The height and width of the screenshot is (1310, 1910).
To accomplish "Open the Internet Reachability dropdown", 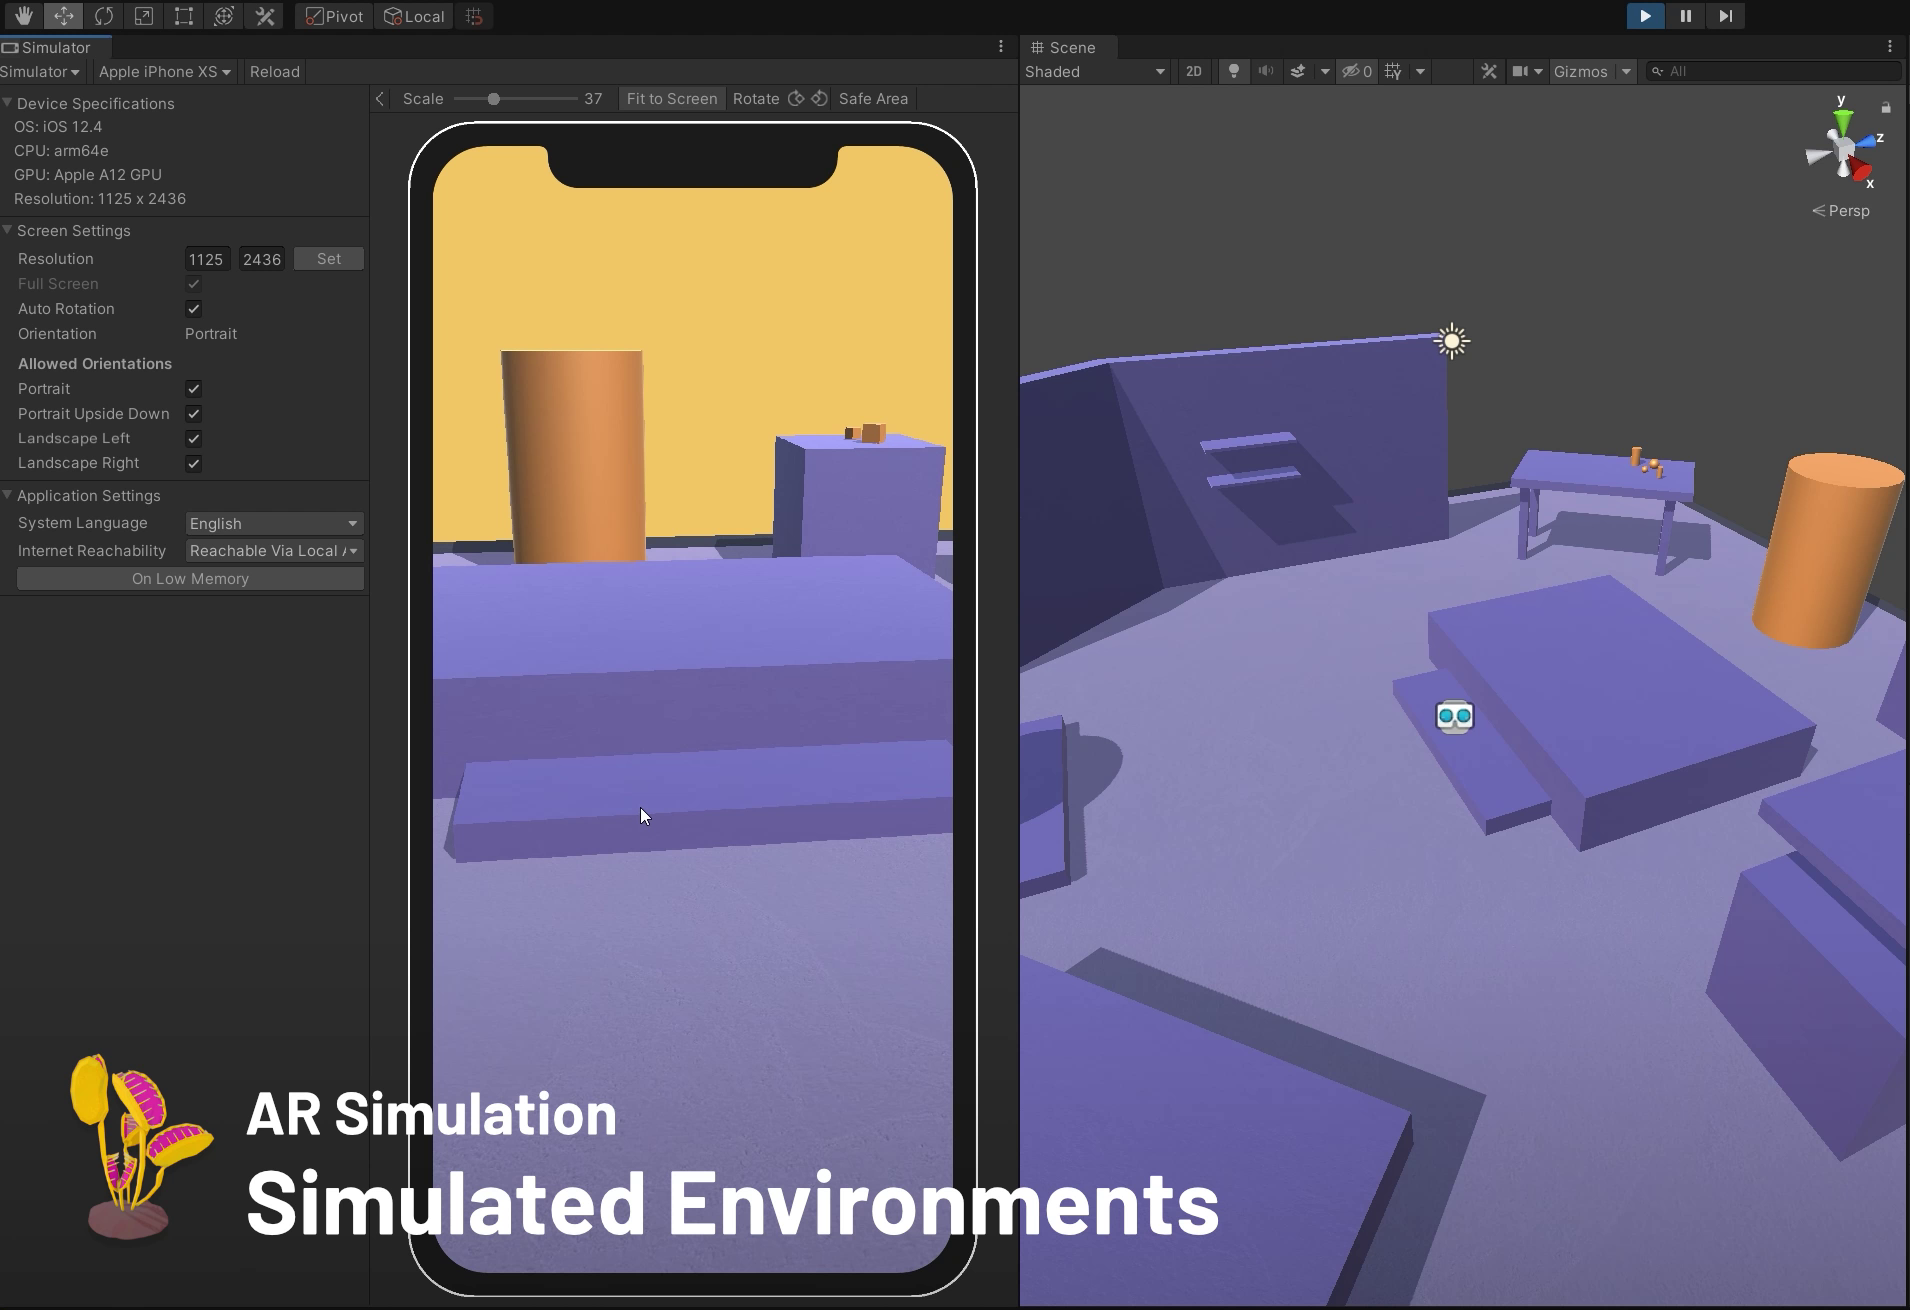I will 274,551.
